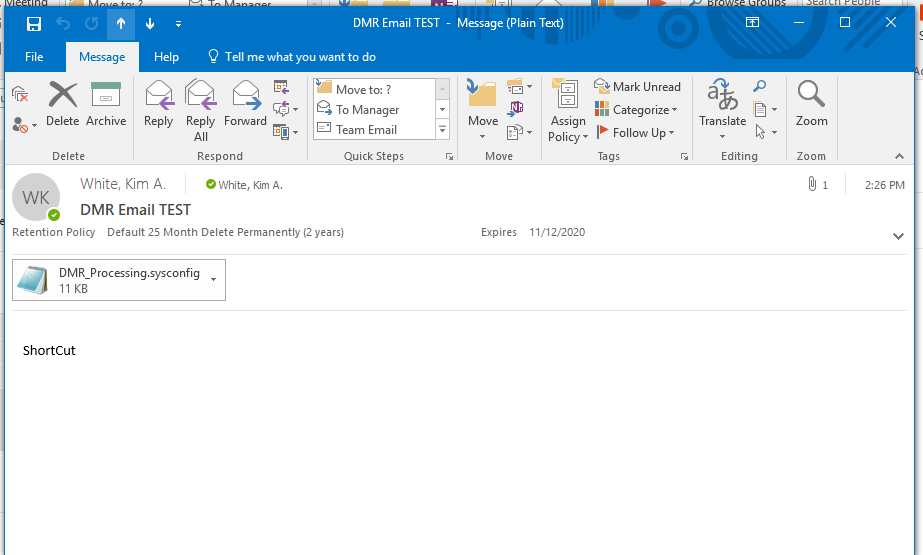Viewport: 923px width, 555px height.
Task: Reply with Meeting icon
Action: [x=281, y=88]
